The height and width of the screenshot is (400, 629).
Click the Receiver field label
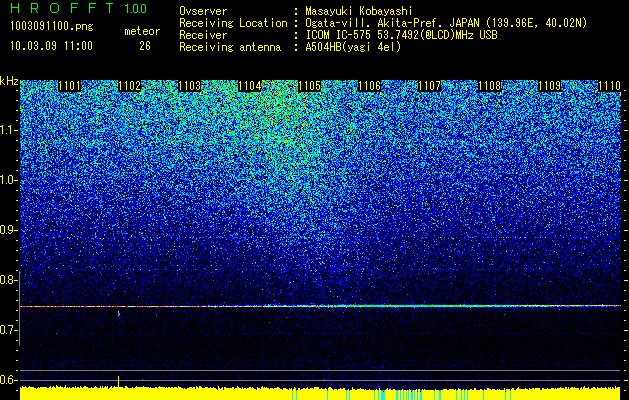tap(203, 35)
